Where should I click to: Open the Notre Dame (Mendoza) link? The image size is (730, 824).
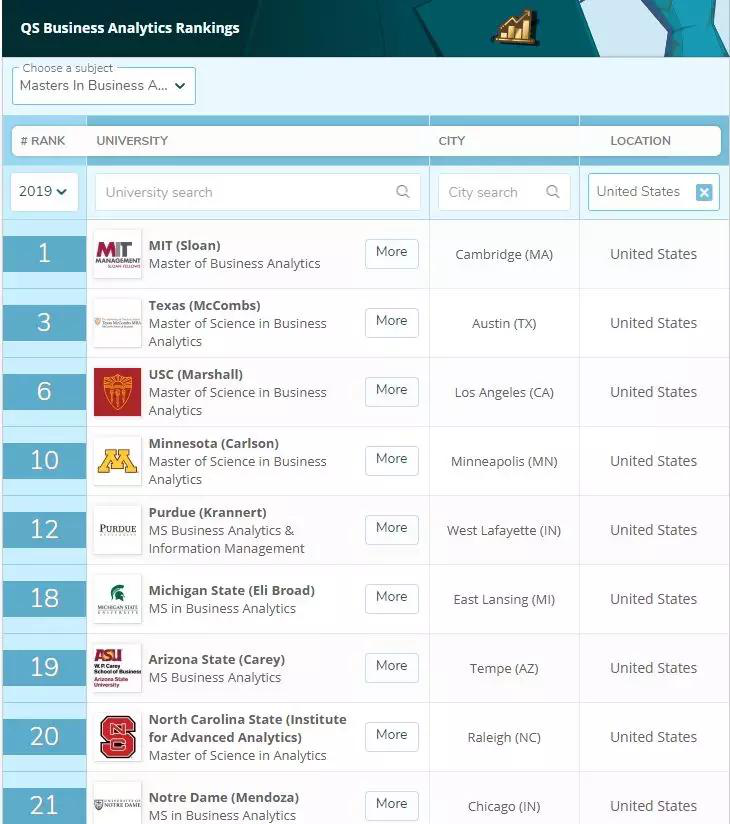(224, 797)
